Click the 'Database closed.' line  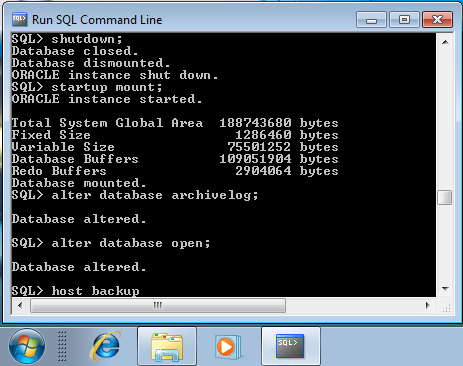[x=75, y=51]
